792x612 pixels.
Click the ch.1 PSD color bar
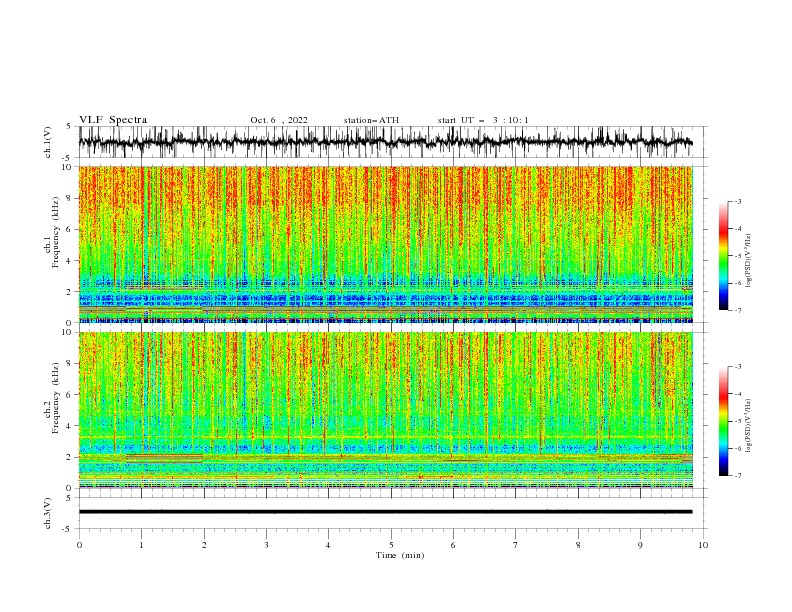[723, 256]
